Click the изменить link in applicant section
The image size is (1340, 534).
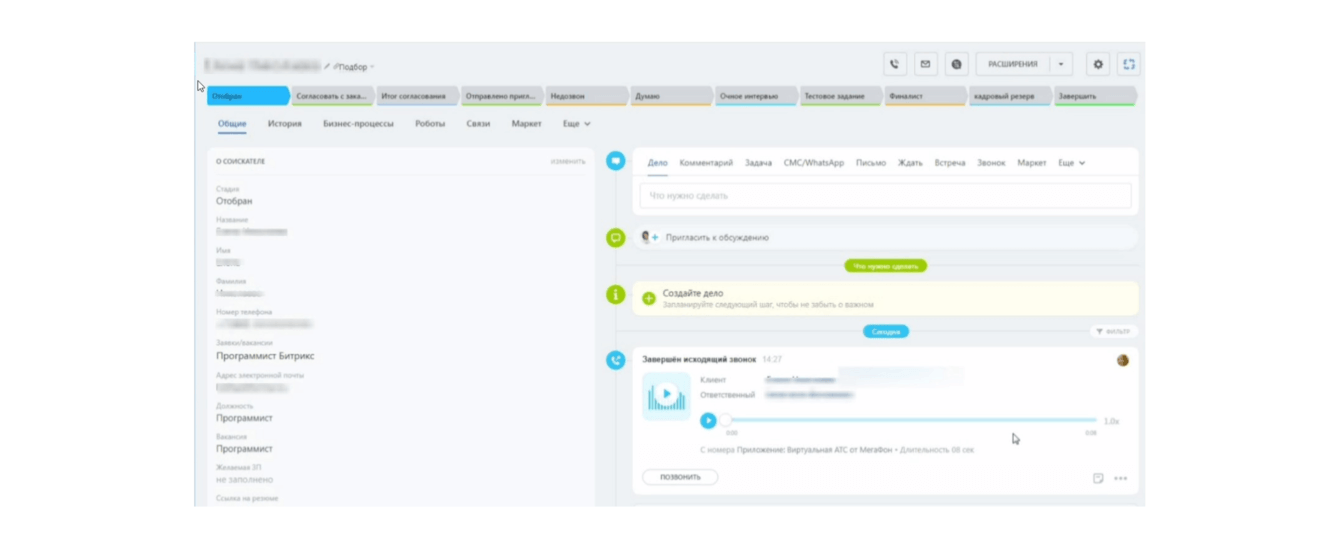tap(568, 161)
